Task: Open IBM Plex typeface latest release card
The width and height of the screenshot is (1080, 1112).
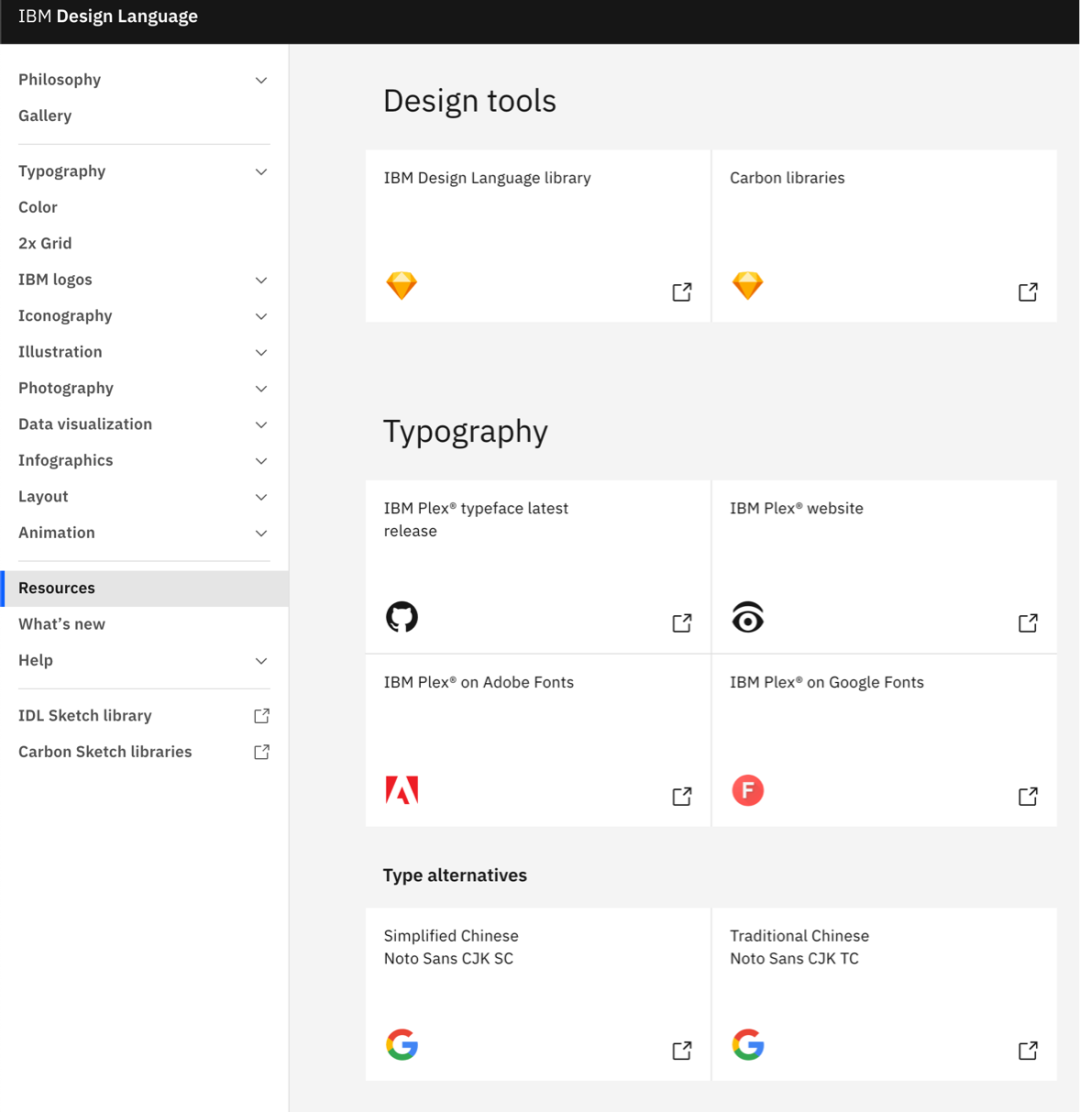Action: (x=538, y=566)
